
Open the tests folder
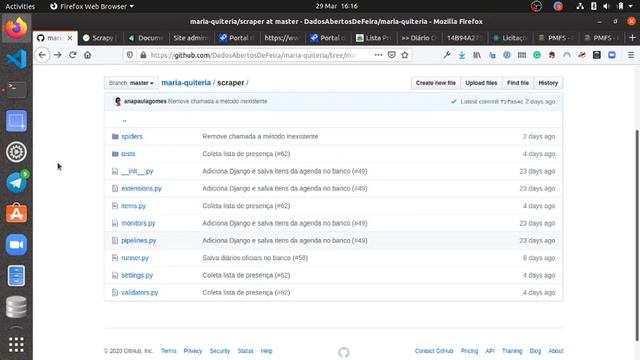click(x=128, y=154)
